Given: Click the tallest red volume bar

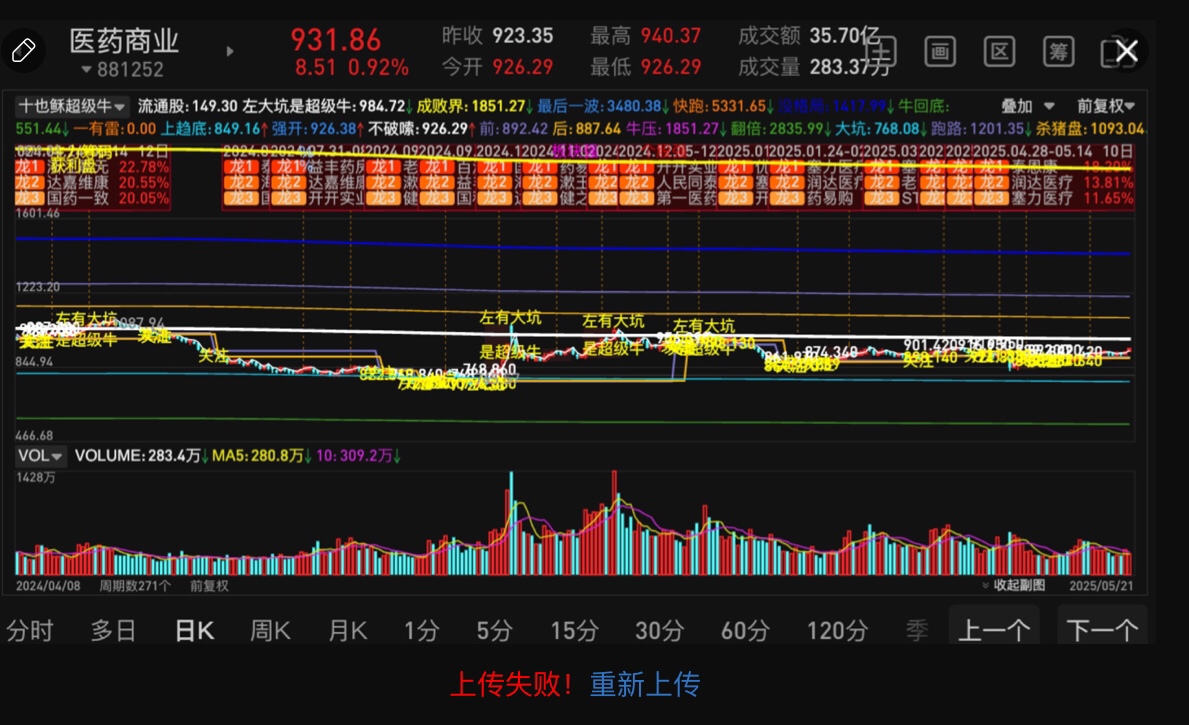Looking at the screenshot, I should coord(614,523).
